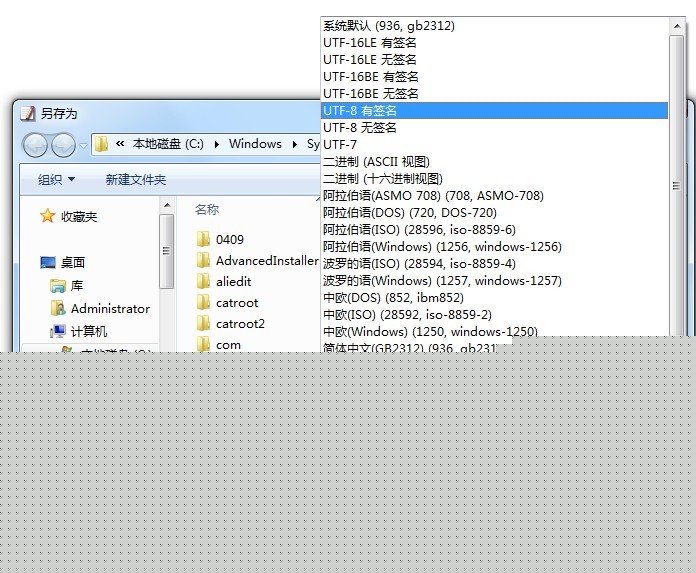Open the recent locations history arrow

(83, 145)
